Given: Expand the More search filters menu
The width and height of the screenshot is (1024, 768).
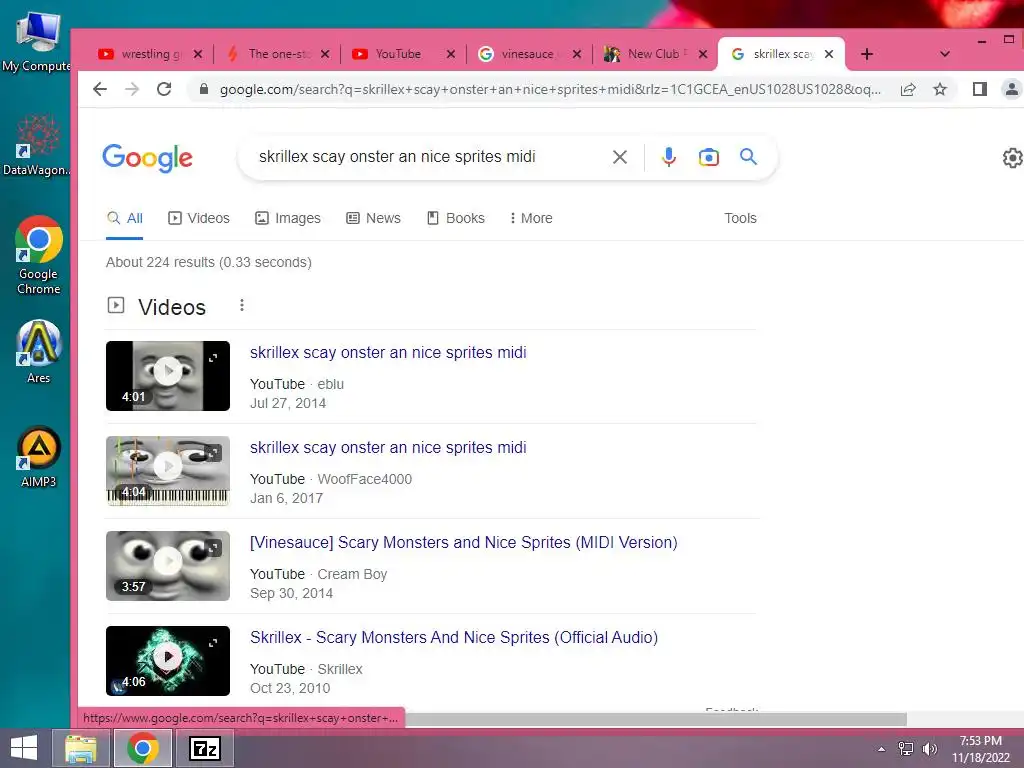Looking at the screenshot, I should pos(531,218).
